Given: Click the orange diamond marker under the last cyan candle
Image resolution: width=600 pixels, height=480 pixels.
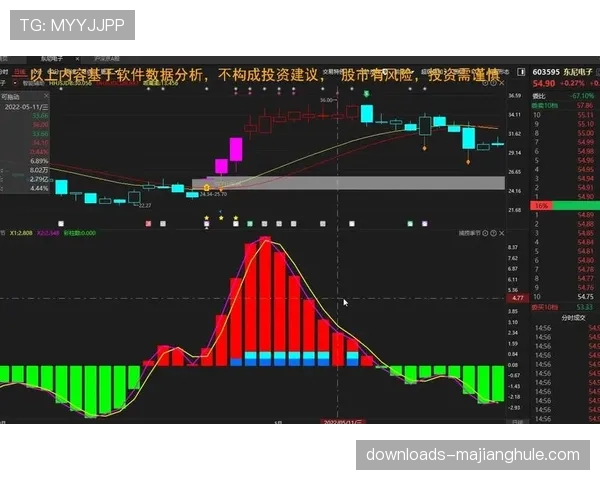Looking at the screenshot, I should pos(468,161).
